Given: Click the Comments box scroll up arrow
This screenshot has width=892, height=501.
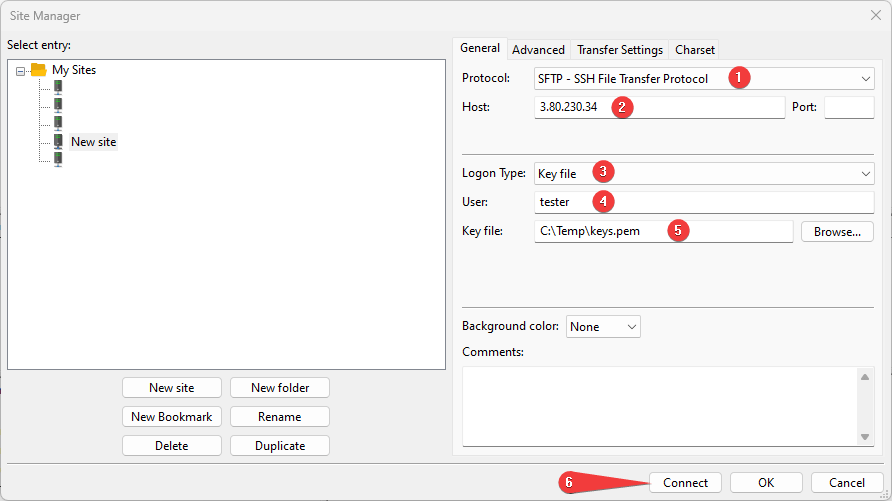Looking at the screenshot, I should coord(865,376).
